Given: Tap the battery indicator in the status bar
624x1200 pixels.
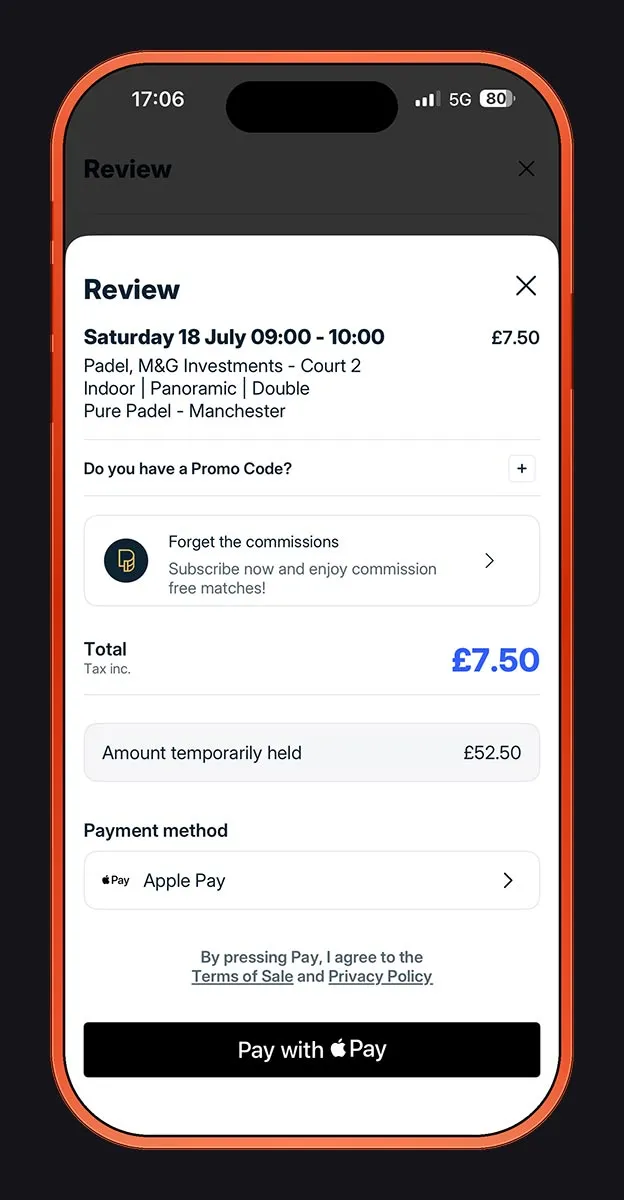Looking at the screenshot, I should [497, 99].
